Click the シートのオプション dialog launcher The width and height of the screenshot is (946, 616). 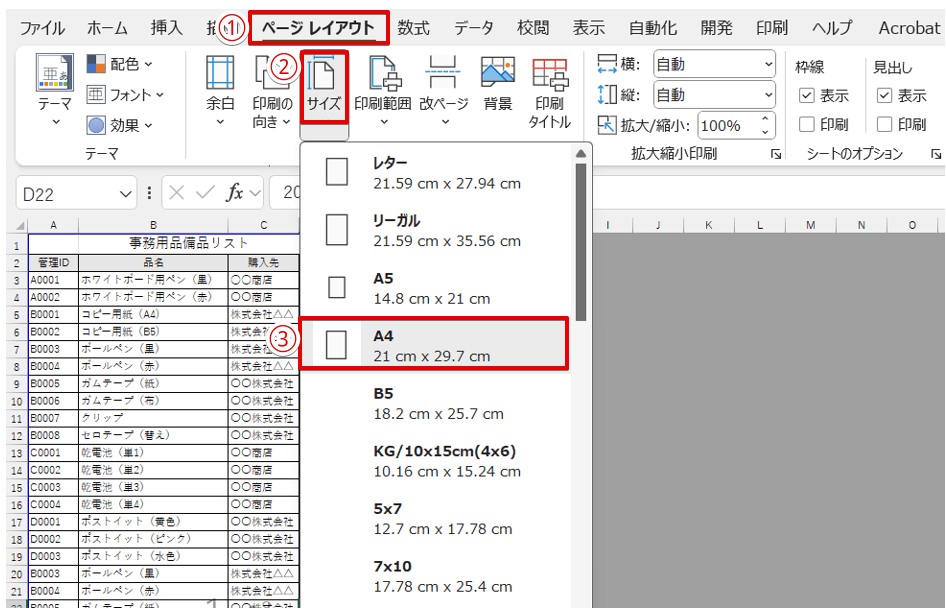click(936, 152)
